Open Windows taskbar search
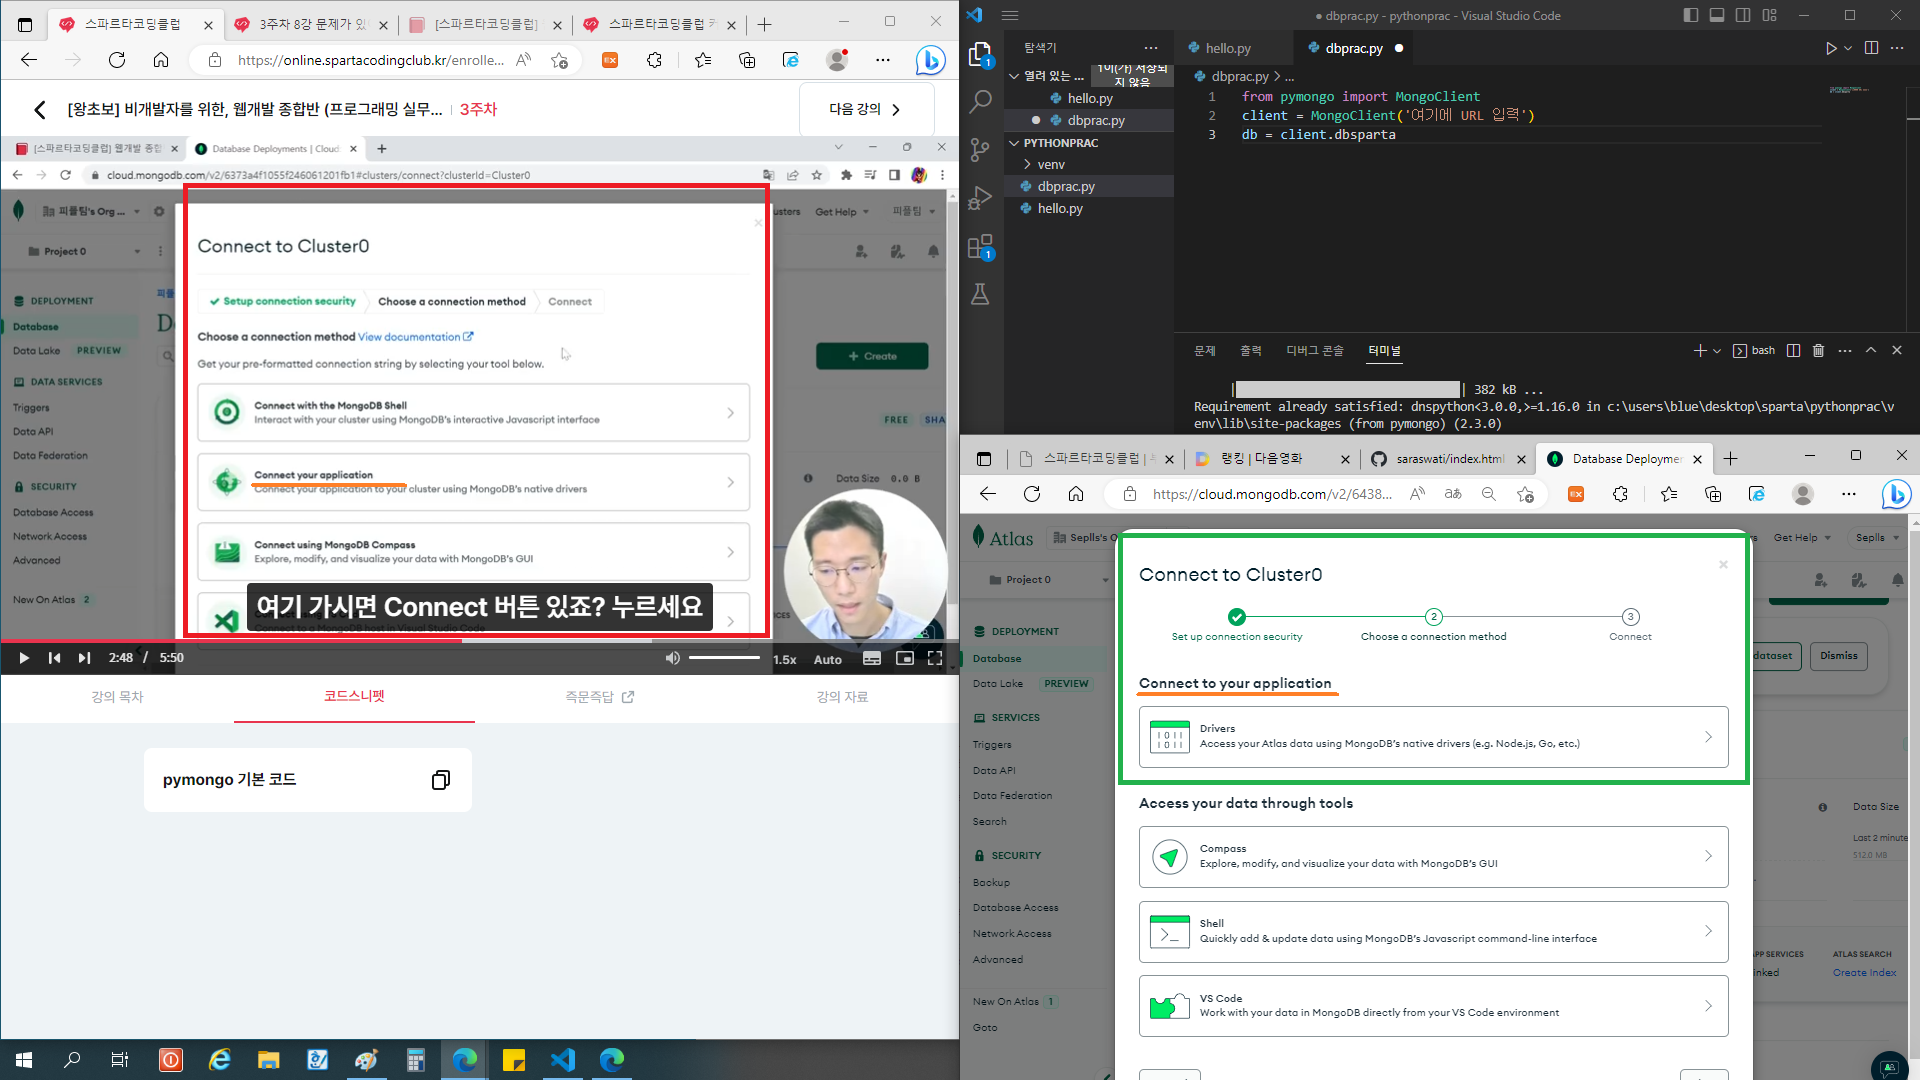Screen dimensions: 1920x1080 [72, 1060]
